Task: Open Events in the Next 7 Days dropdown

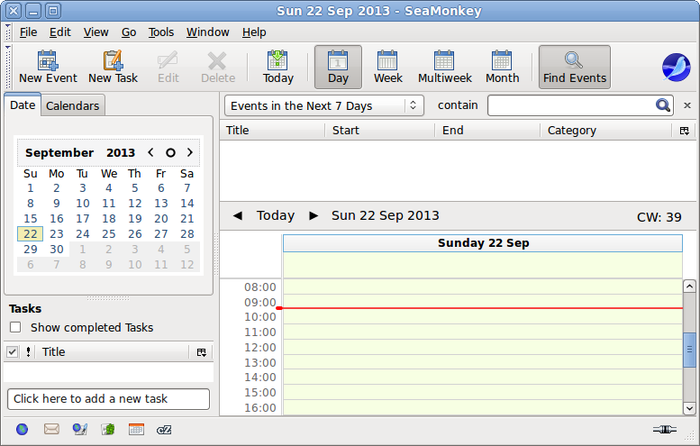Action: tap(324, 106)
